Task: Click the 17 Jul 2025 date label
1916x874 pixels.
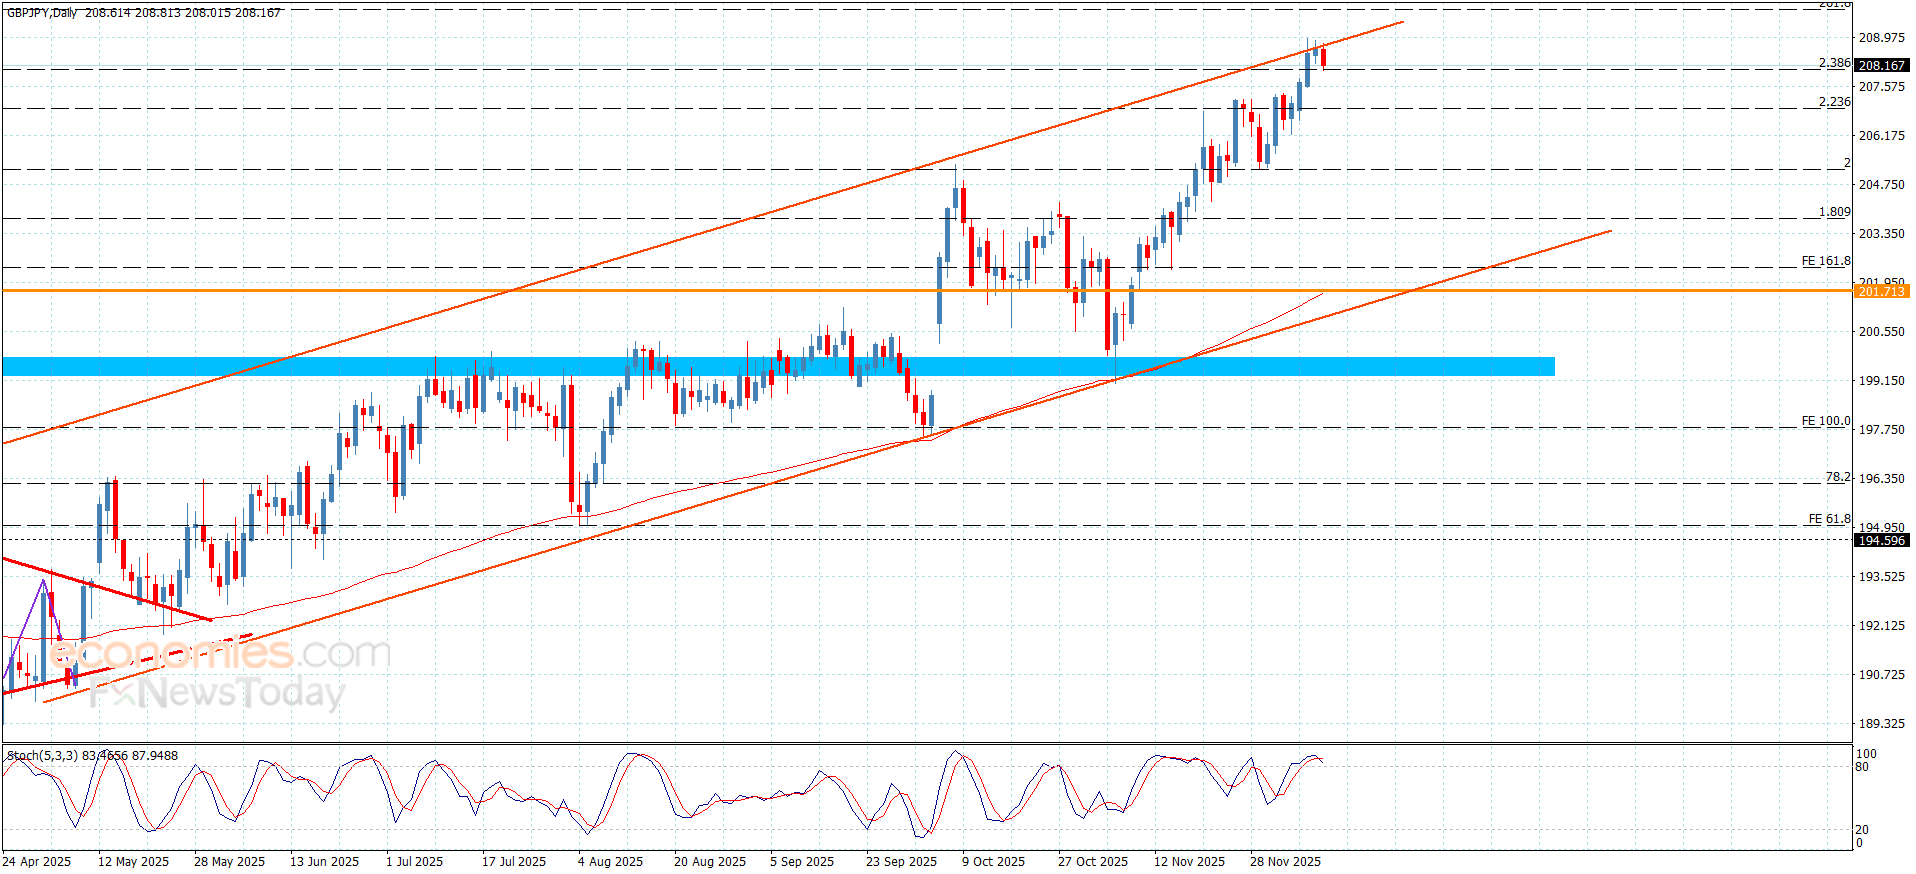Action: (514, 862)
